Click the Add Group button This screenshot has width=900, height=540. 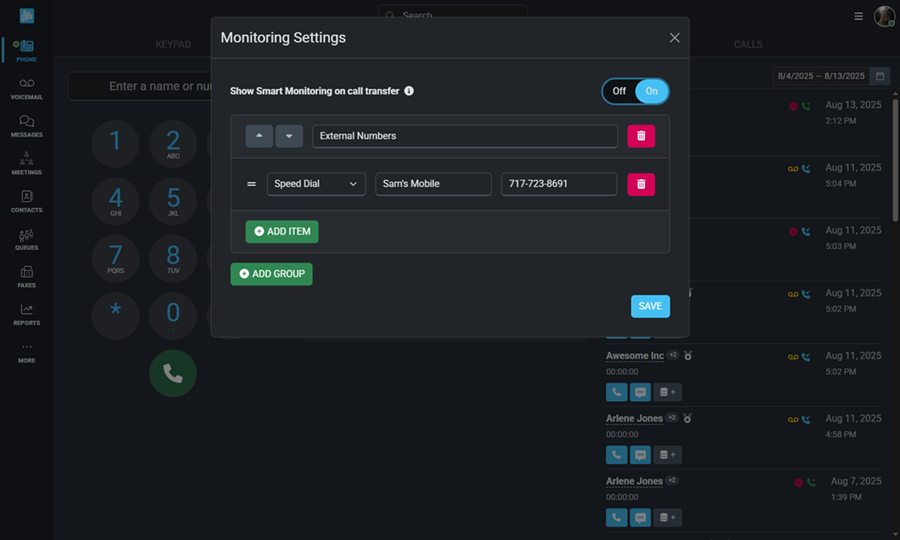pos(271,274)
